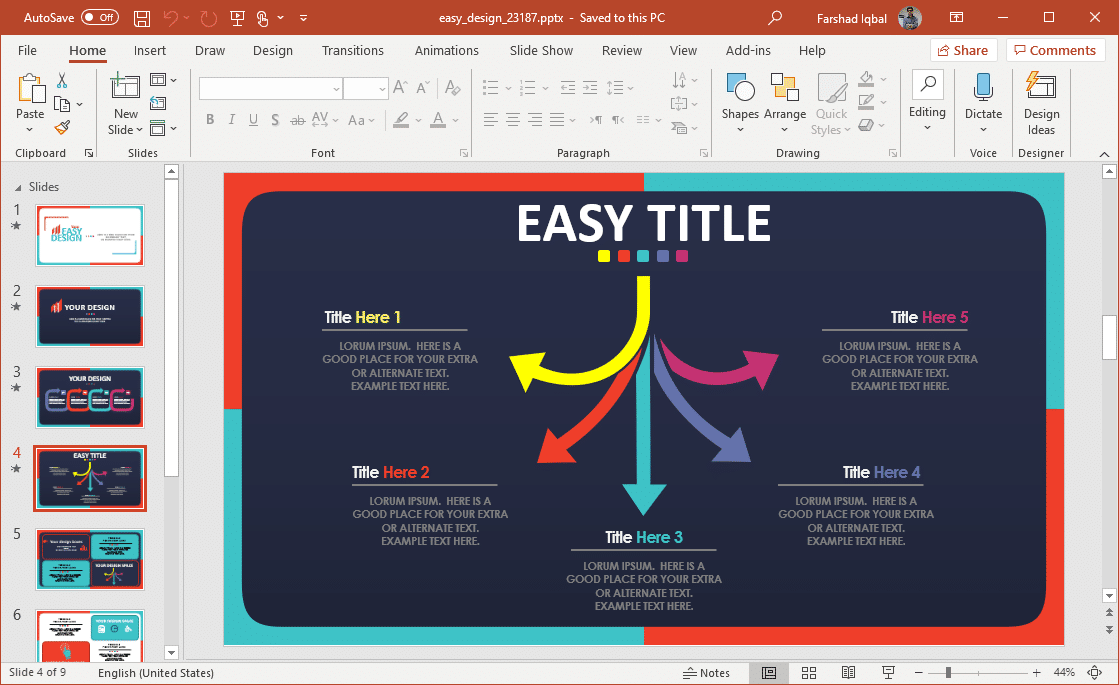Select slide 3 thumbnail
1119x685 pixels.
tap(90, 397)
